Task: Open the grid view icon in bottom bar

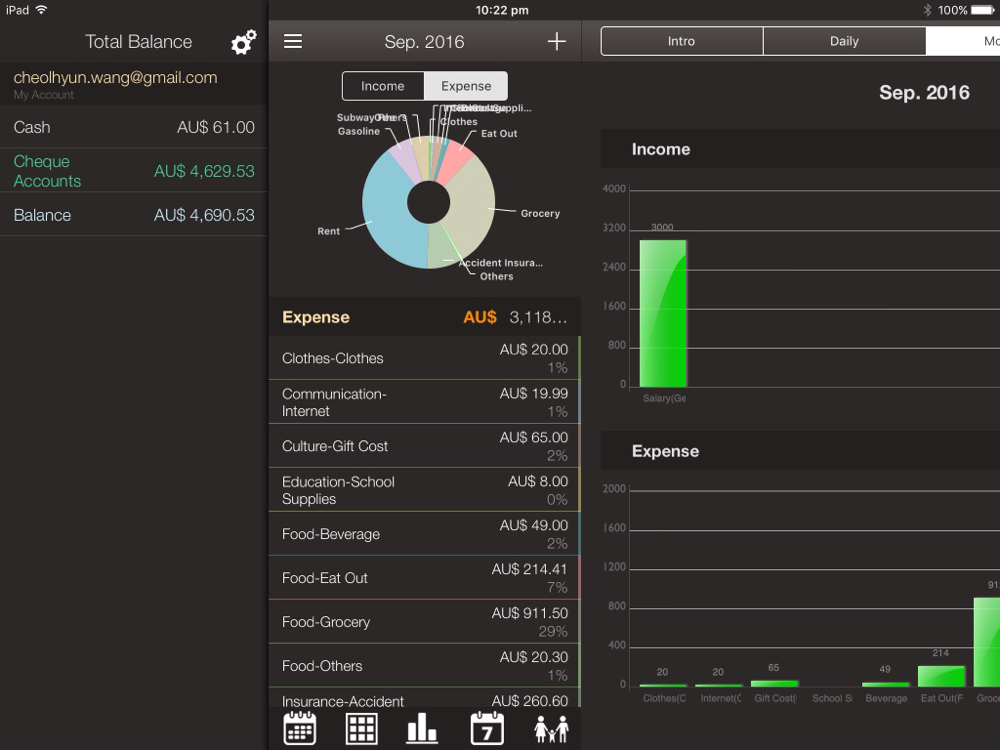Action: pyautogui.click(x=362, y=728)
